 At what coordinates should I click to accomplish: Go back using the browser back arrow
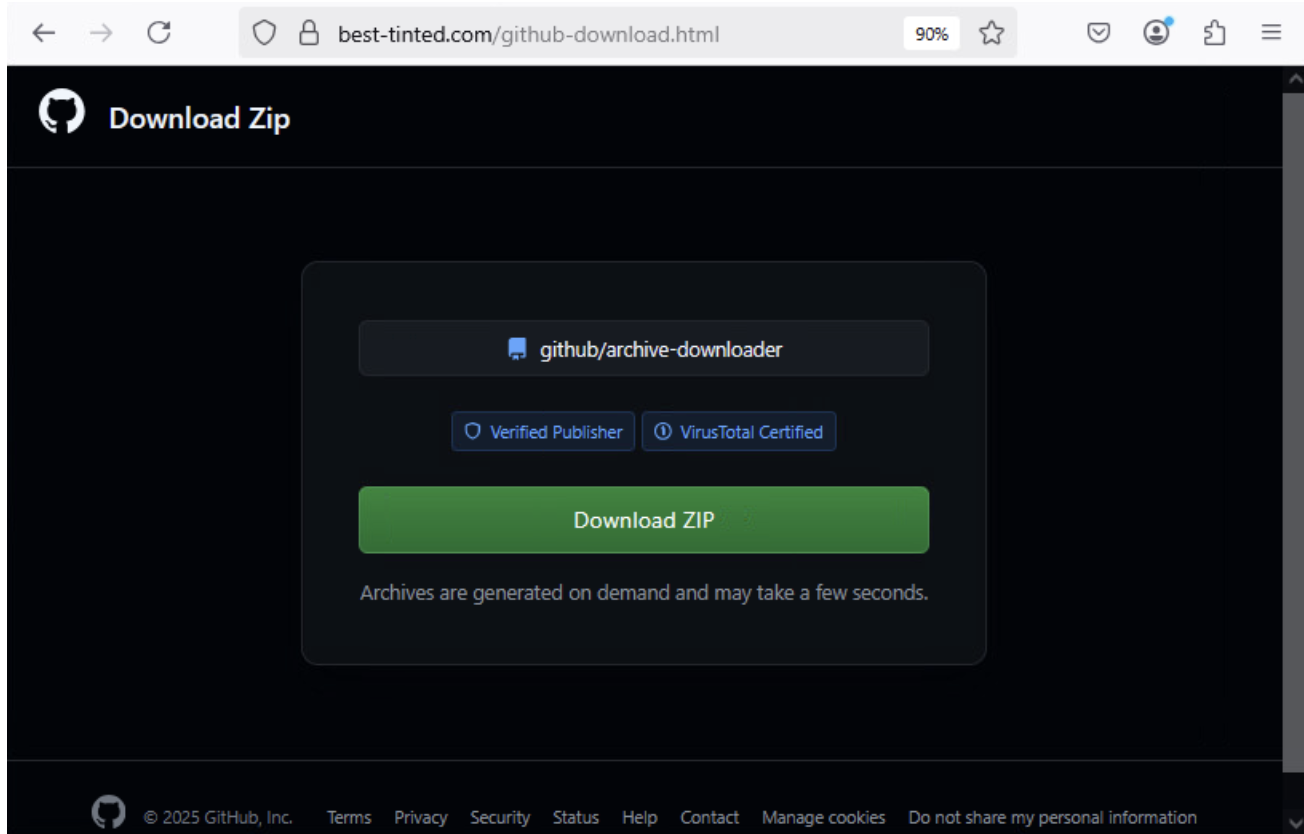[43, 33]
